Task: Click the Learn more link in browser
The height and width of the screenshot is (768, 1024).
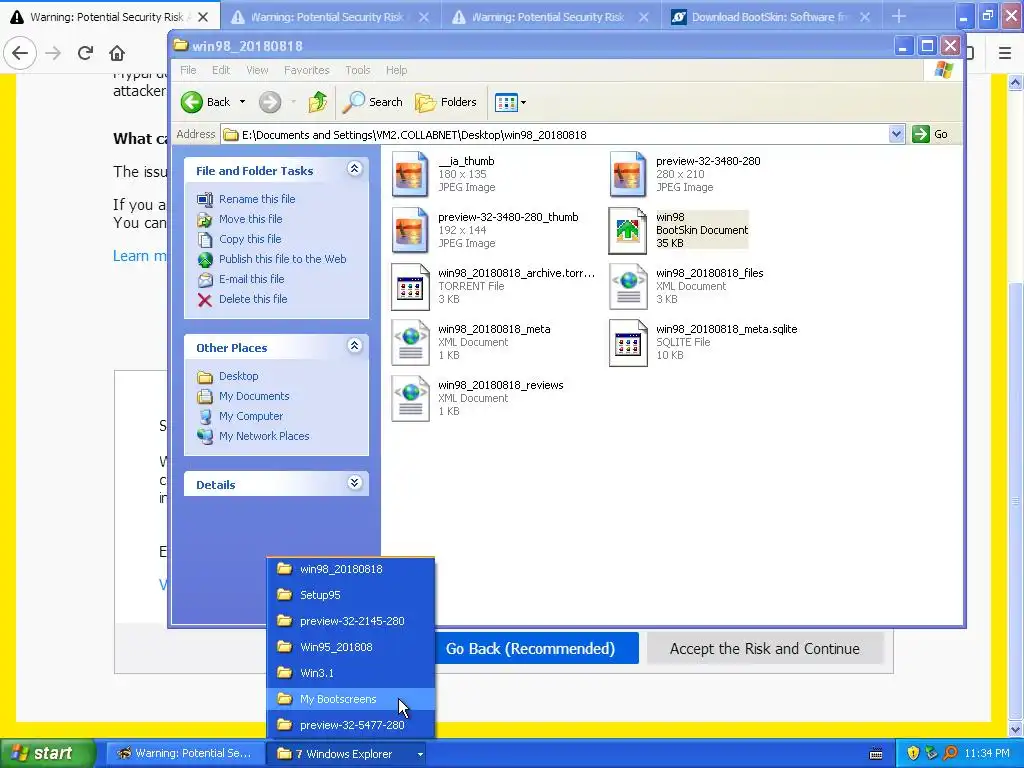Action: [x=140, y=256]
